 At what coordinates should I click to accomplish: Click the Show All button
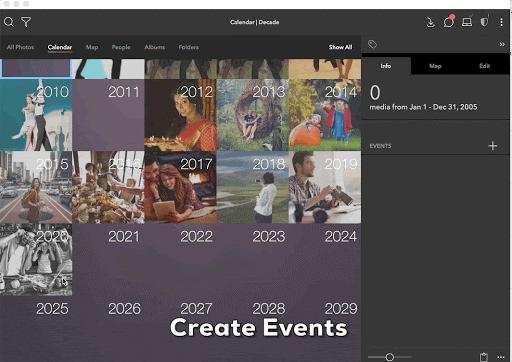point(340,47)
